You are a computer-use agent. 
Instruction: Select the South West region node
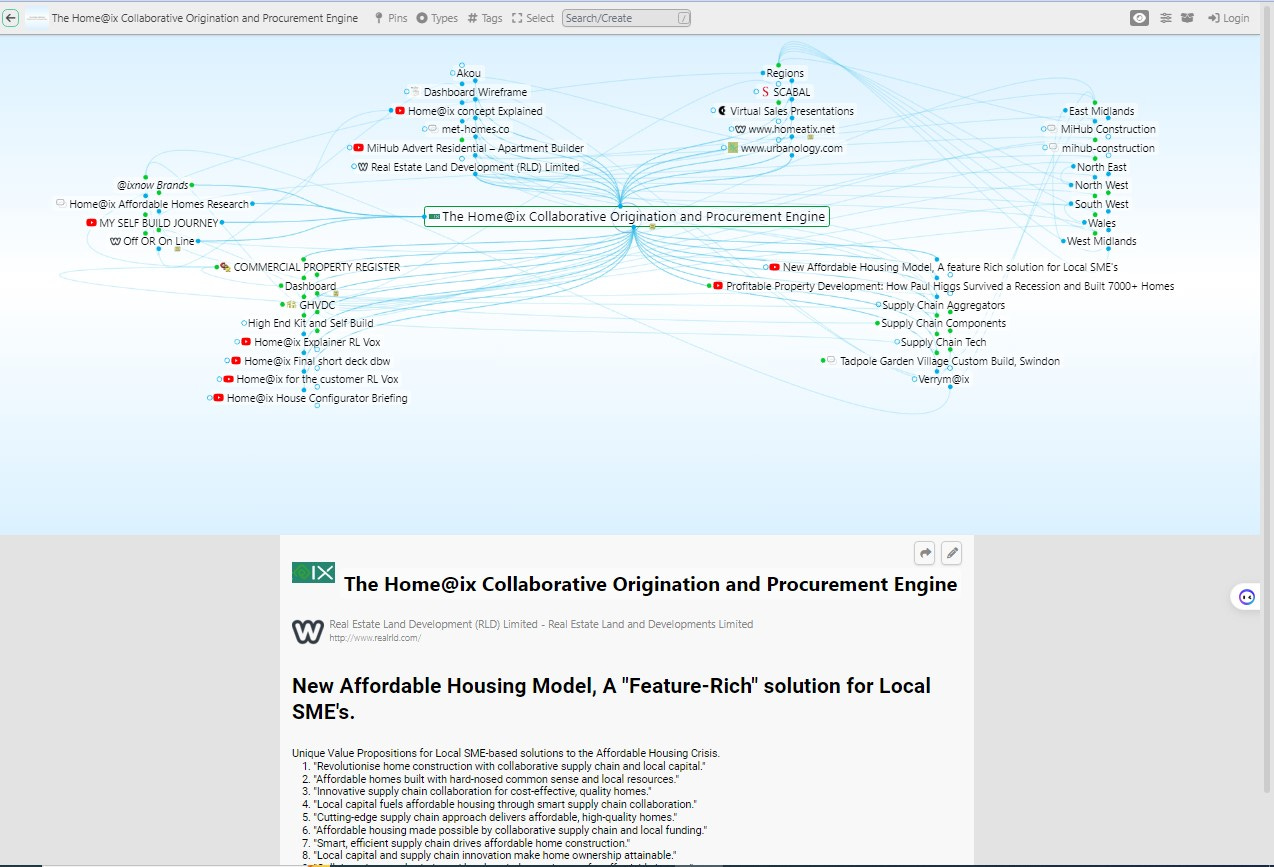point(1101,204)
